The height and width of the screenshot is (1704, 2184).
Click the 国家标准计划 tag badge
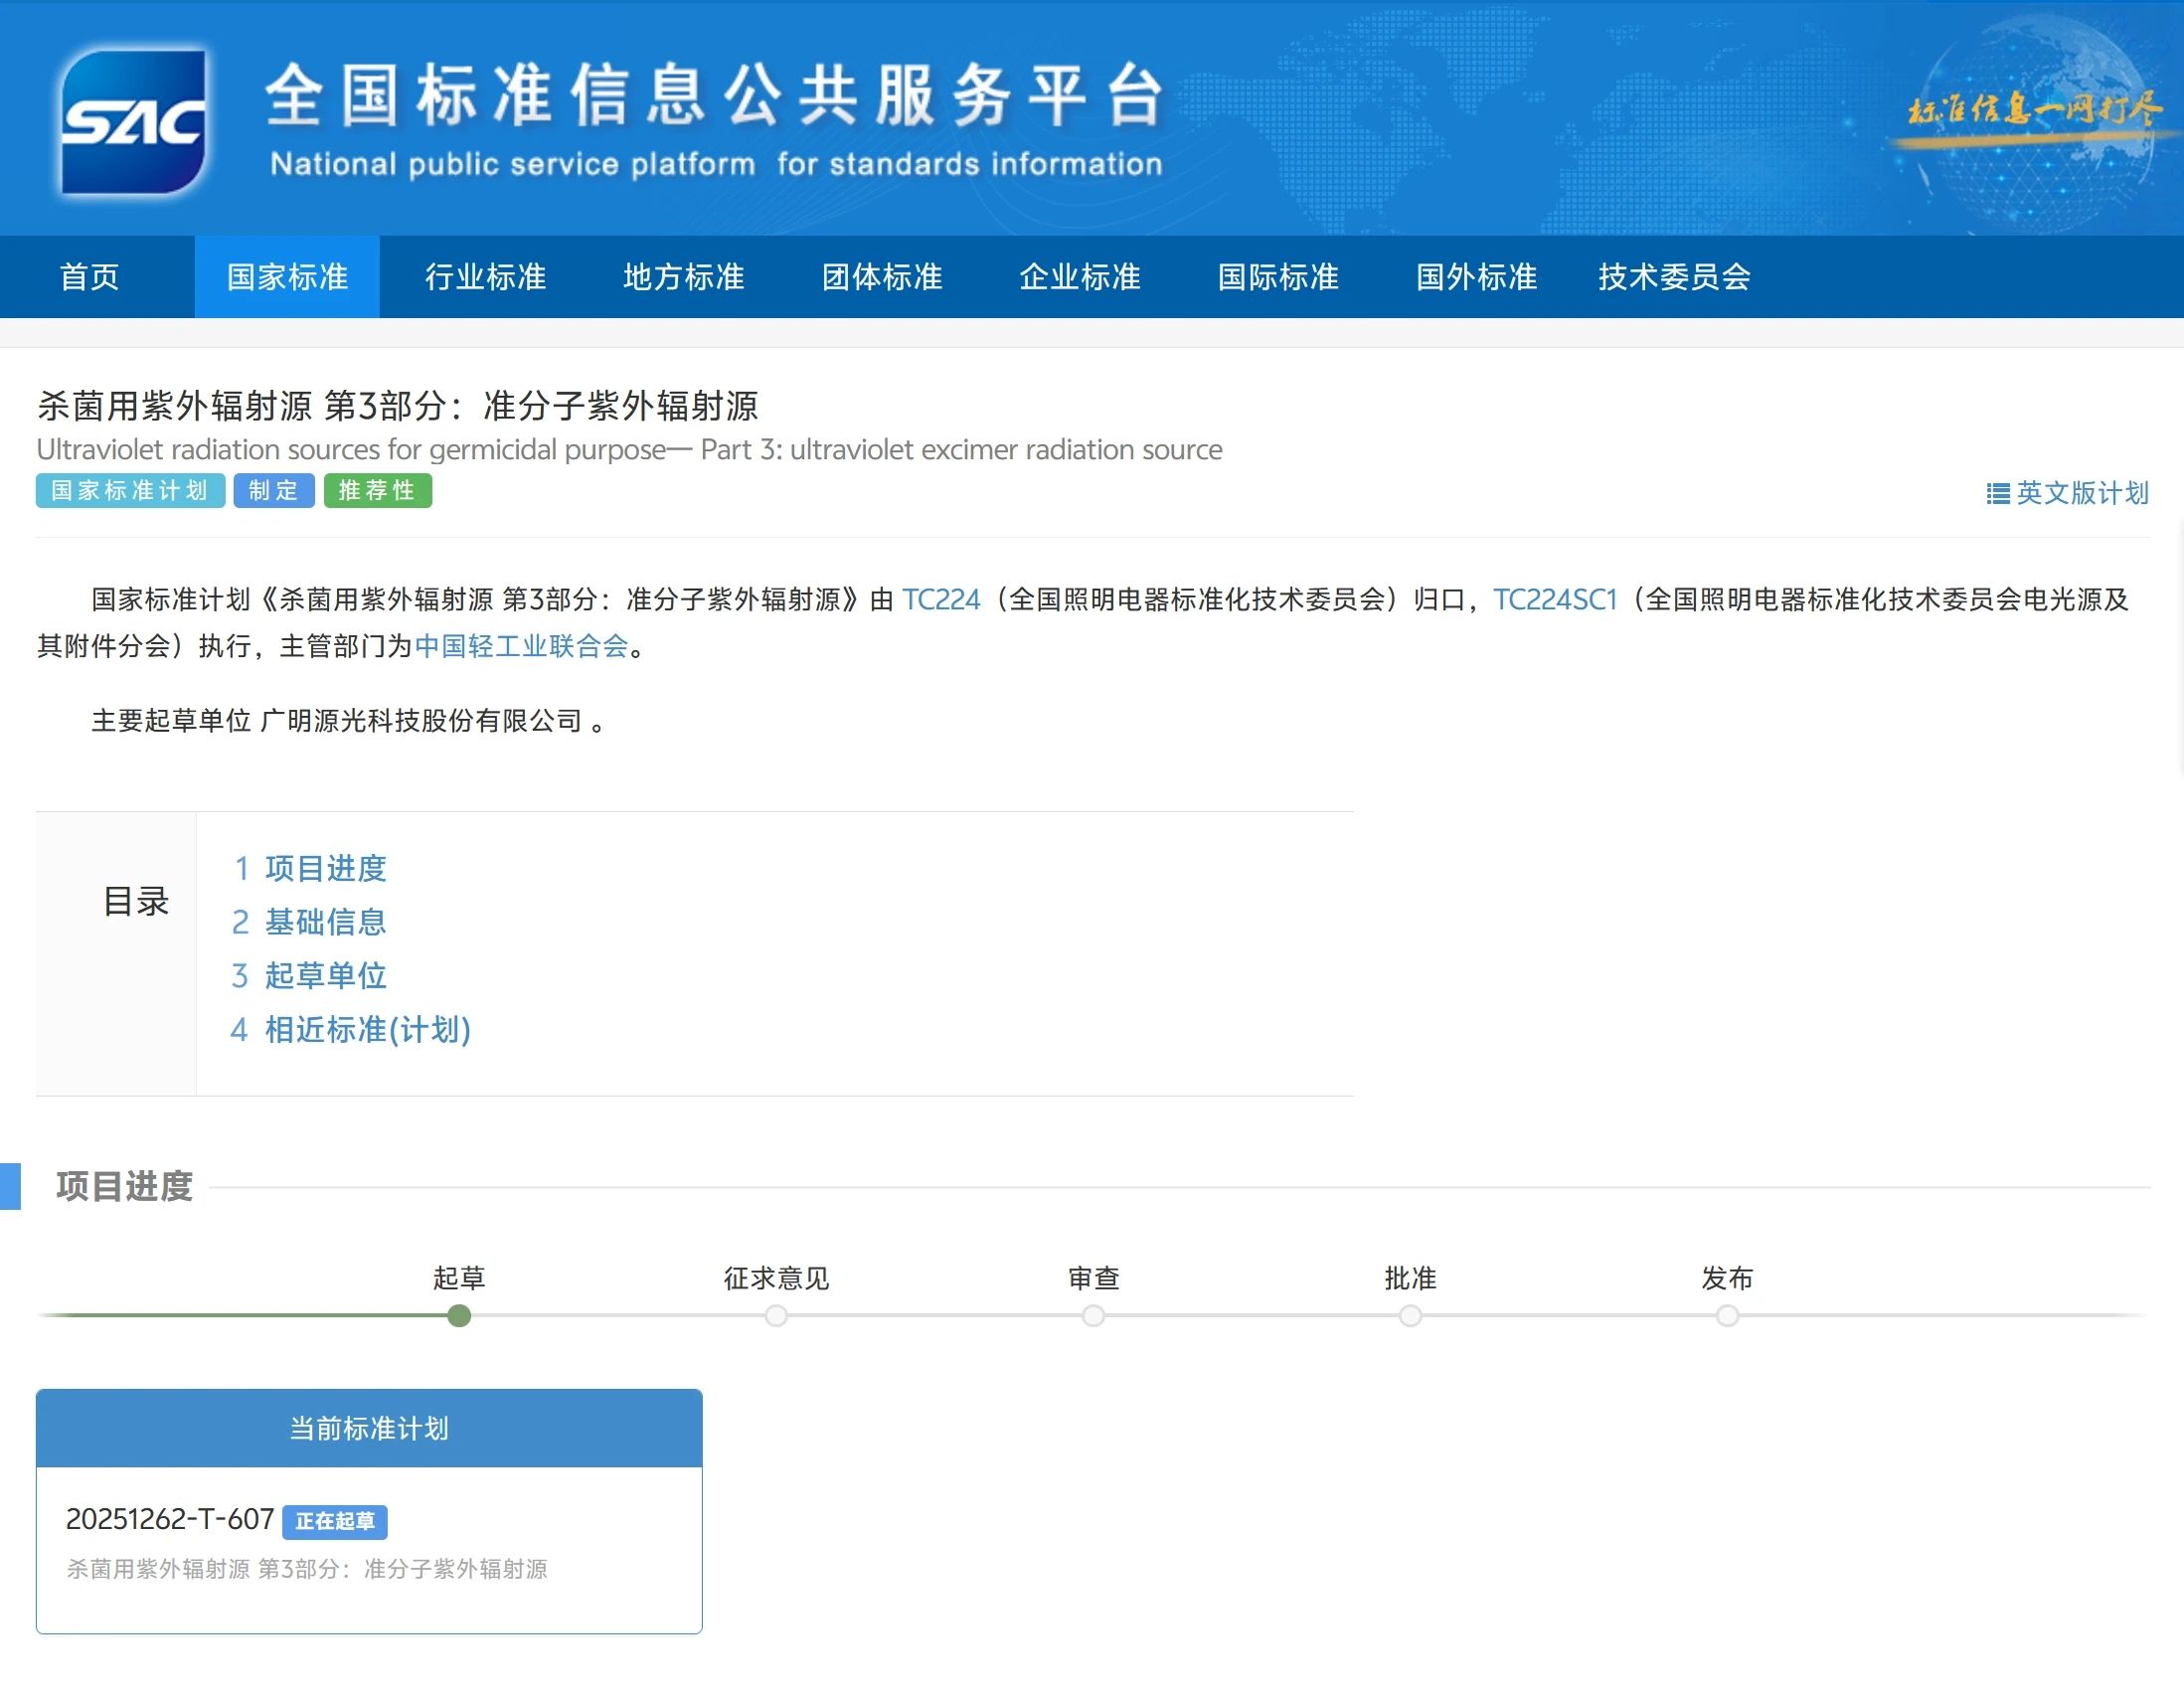click(130, 491)
